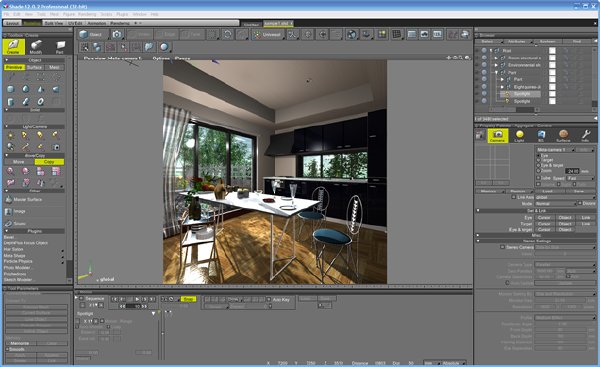Click the Sketch Modeler plugin entry
Screen dimensions: 600x367
(x=18, y=280)
